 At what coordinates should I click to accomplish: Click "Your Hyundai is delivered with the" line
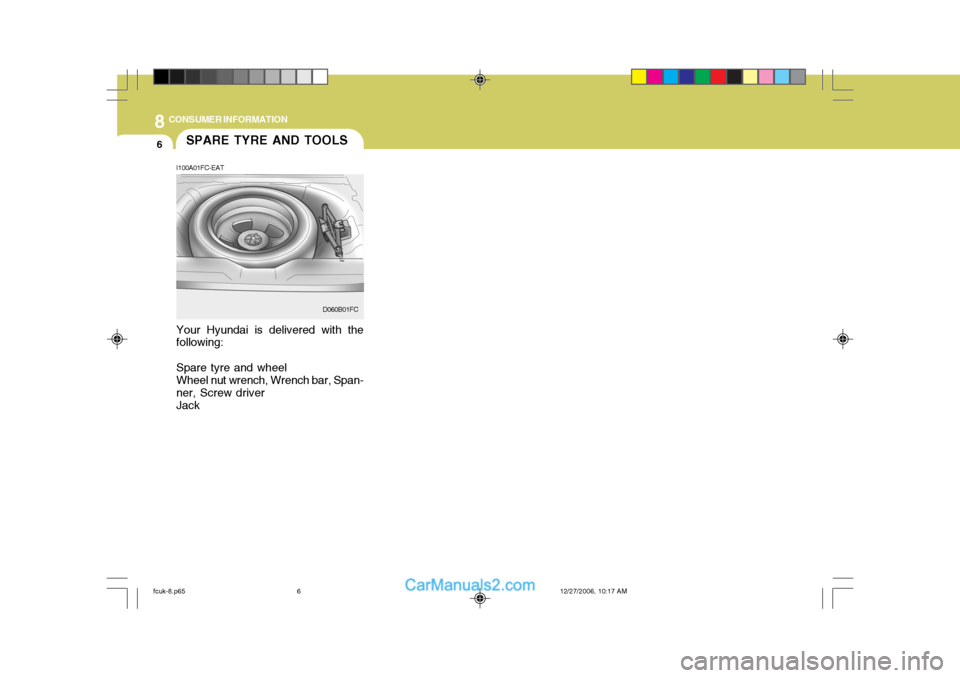(x=269, y=330)
